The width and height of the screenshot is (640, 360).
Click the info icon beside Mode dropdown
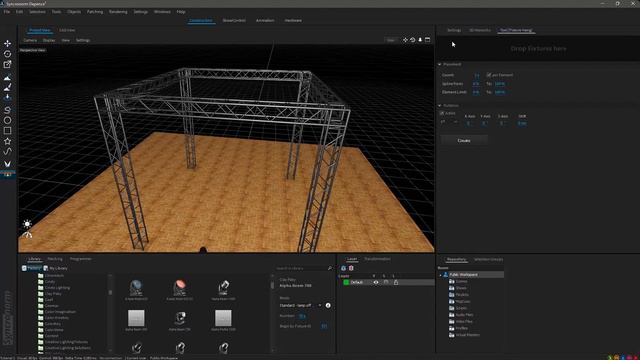click(x=328, y=305)
